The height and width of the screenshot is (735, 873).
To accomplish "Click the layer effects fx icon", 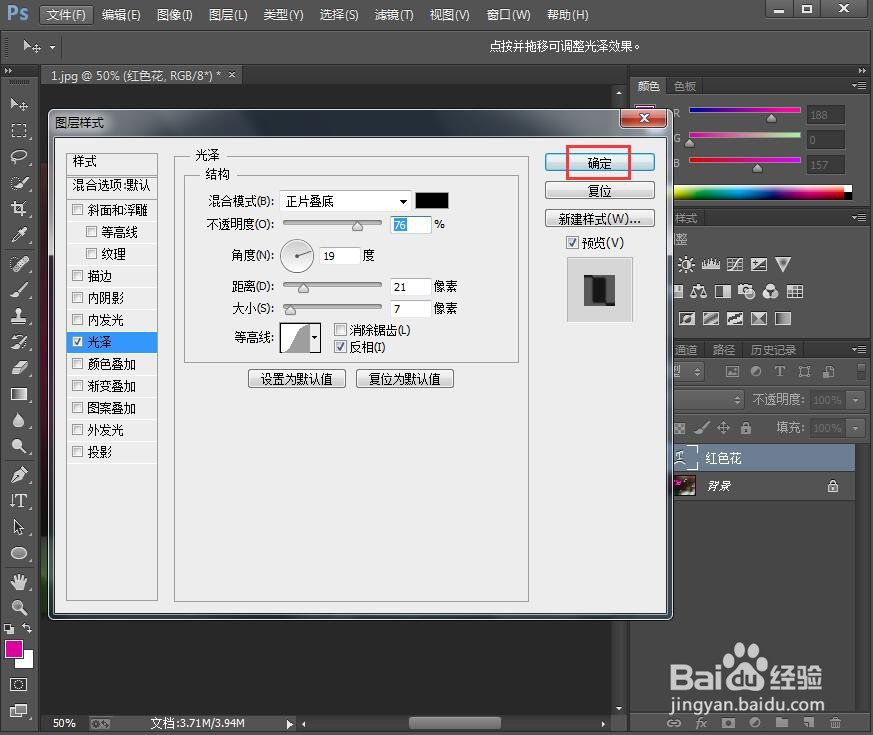I will pos(702,723).
